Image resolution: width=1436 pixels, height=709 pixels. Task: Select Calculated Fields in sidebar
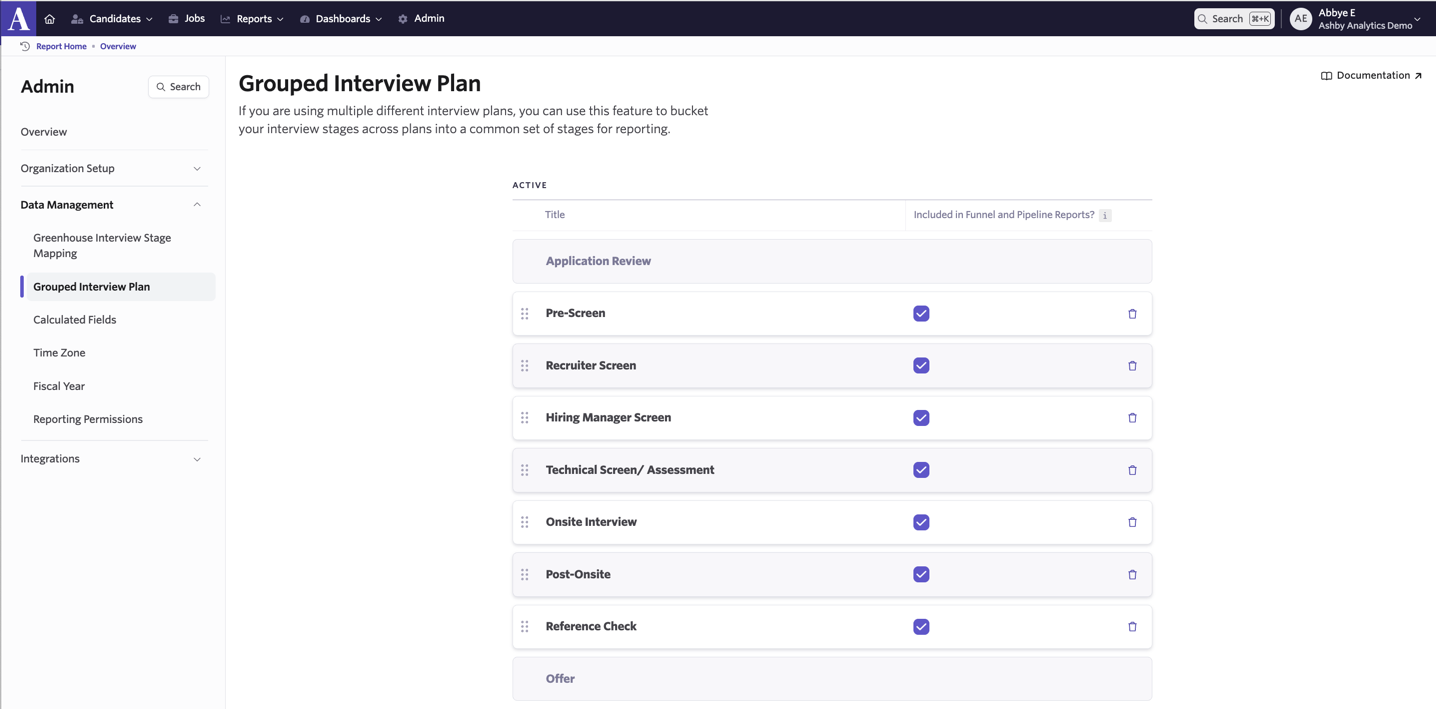coord(75,320)
